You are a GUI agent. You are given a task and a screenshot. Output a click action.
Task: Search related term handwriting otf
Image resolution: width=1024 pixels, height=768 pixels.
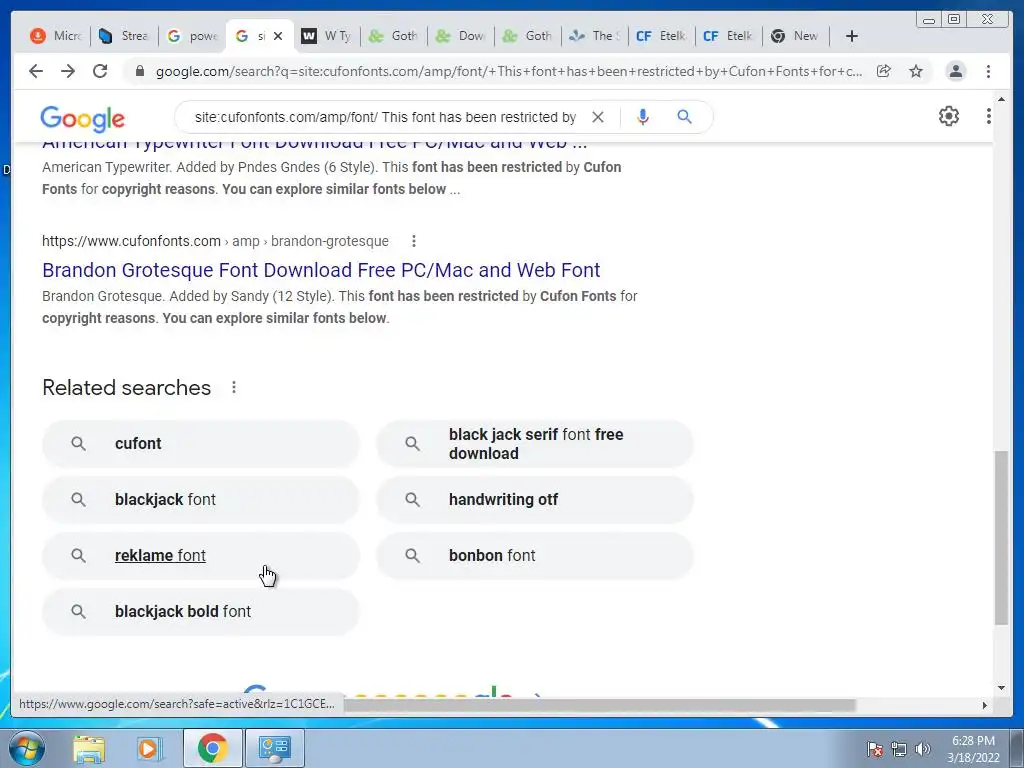click(535, 500)
